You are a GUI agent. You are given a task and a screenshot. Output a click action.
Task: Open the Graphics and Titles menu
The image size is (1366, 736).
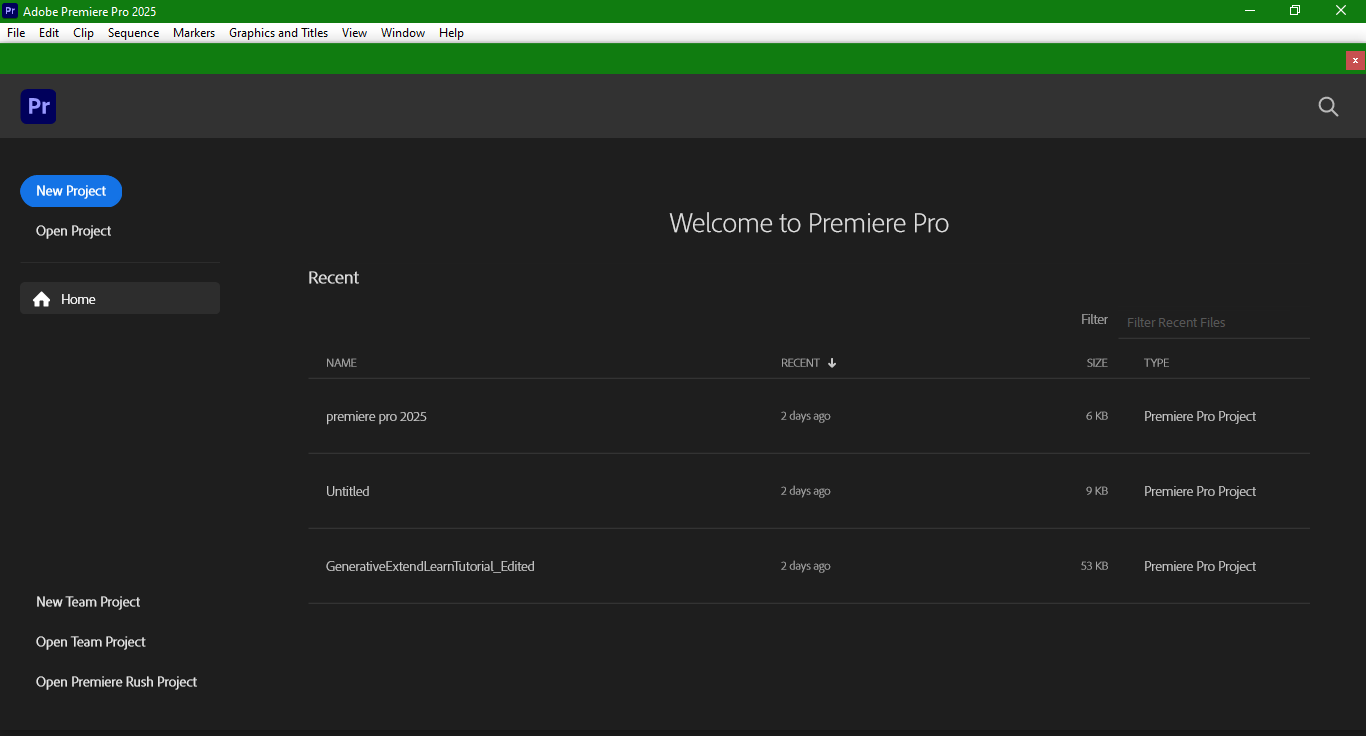(278, 33)
